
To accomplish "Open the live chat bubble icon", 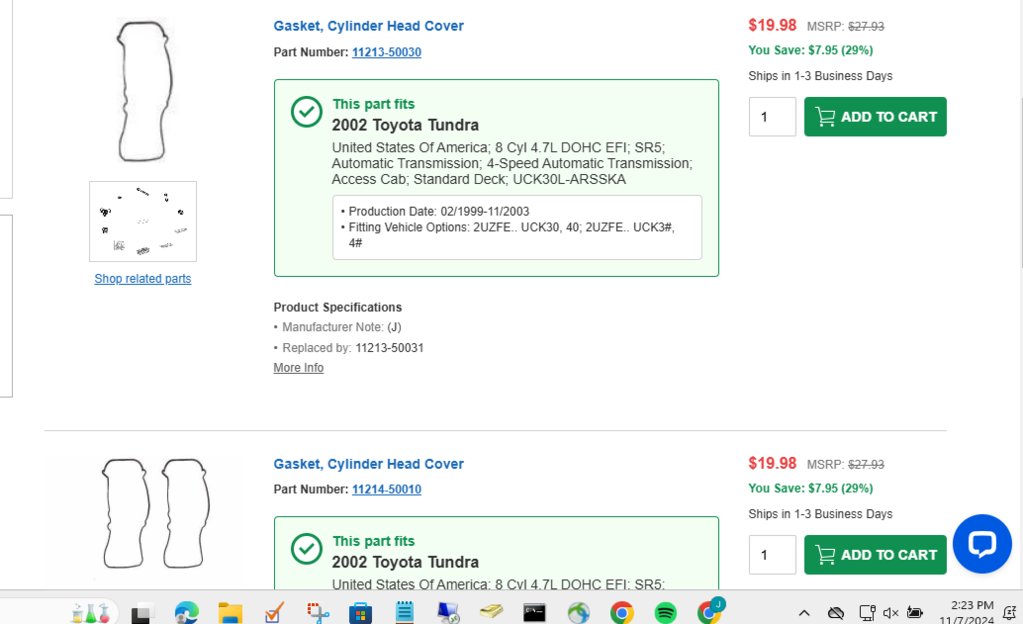I will [982, 544].
